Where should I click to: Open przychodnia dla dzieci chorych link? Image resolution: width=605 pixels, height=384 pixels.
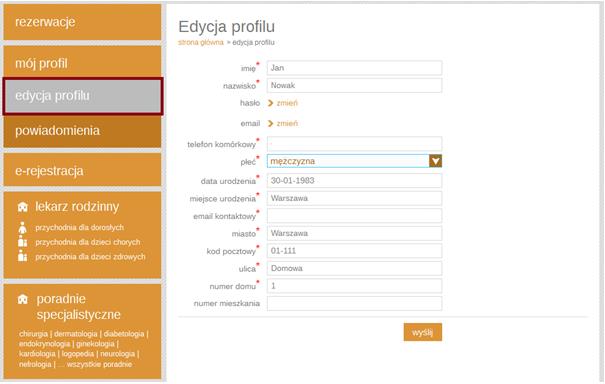click(88, 242)
